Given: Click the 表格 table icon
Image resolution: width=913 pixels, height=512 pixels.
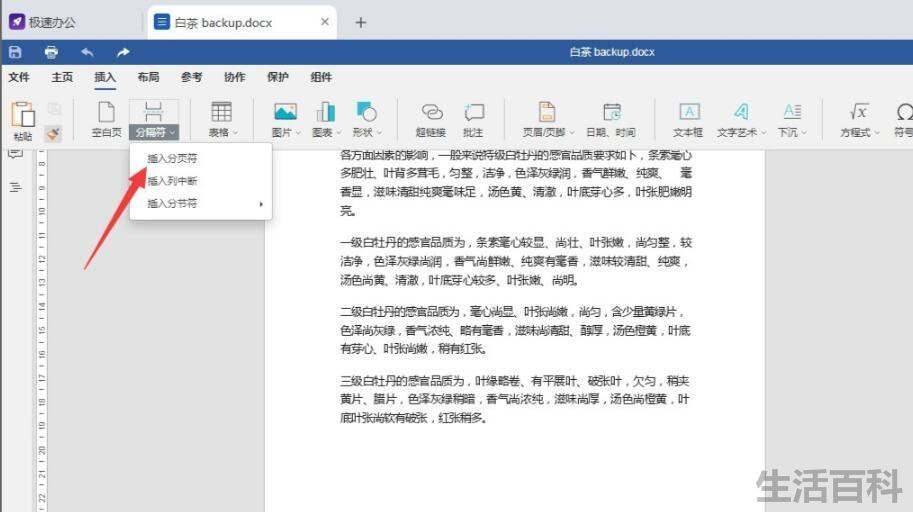Looking at the screenshot, I should coord(221,111).
